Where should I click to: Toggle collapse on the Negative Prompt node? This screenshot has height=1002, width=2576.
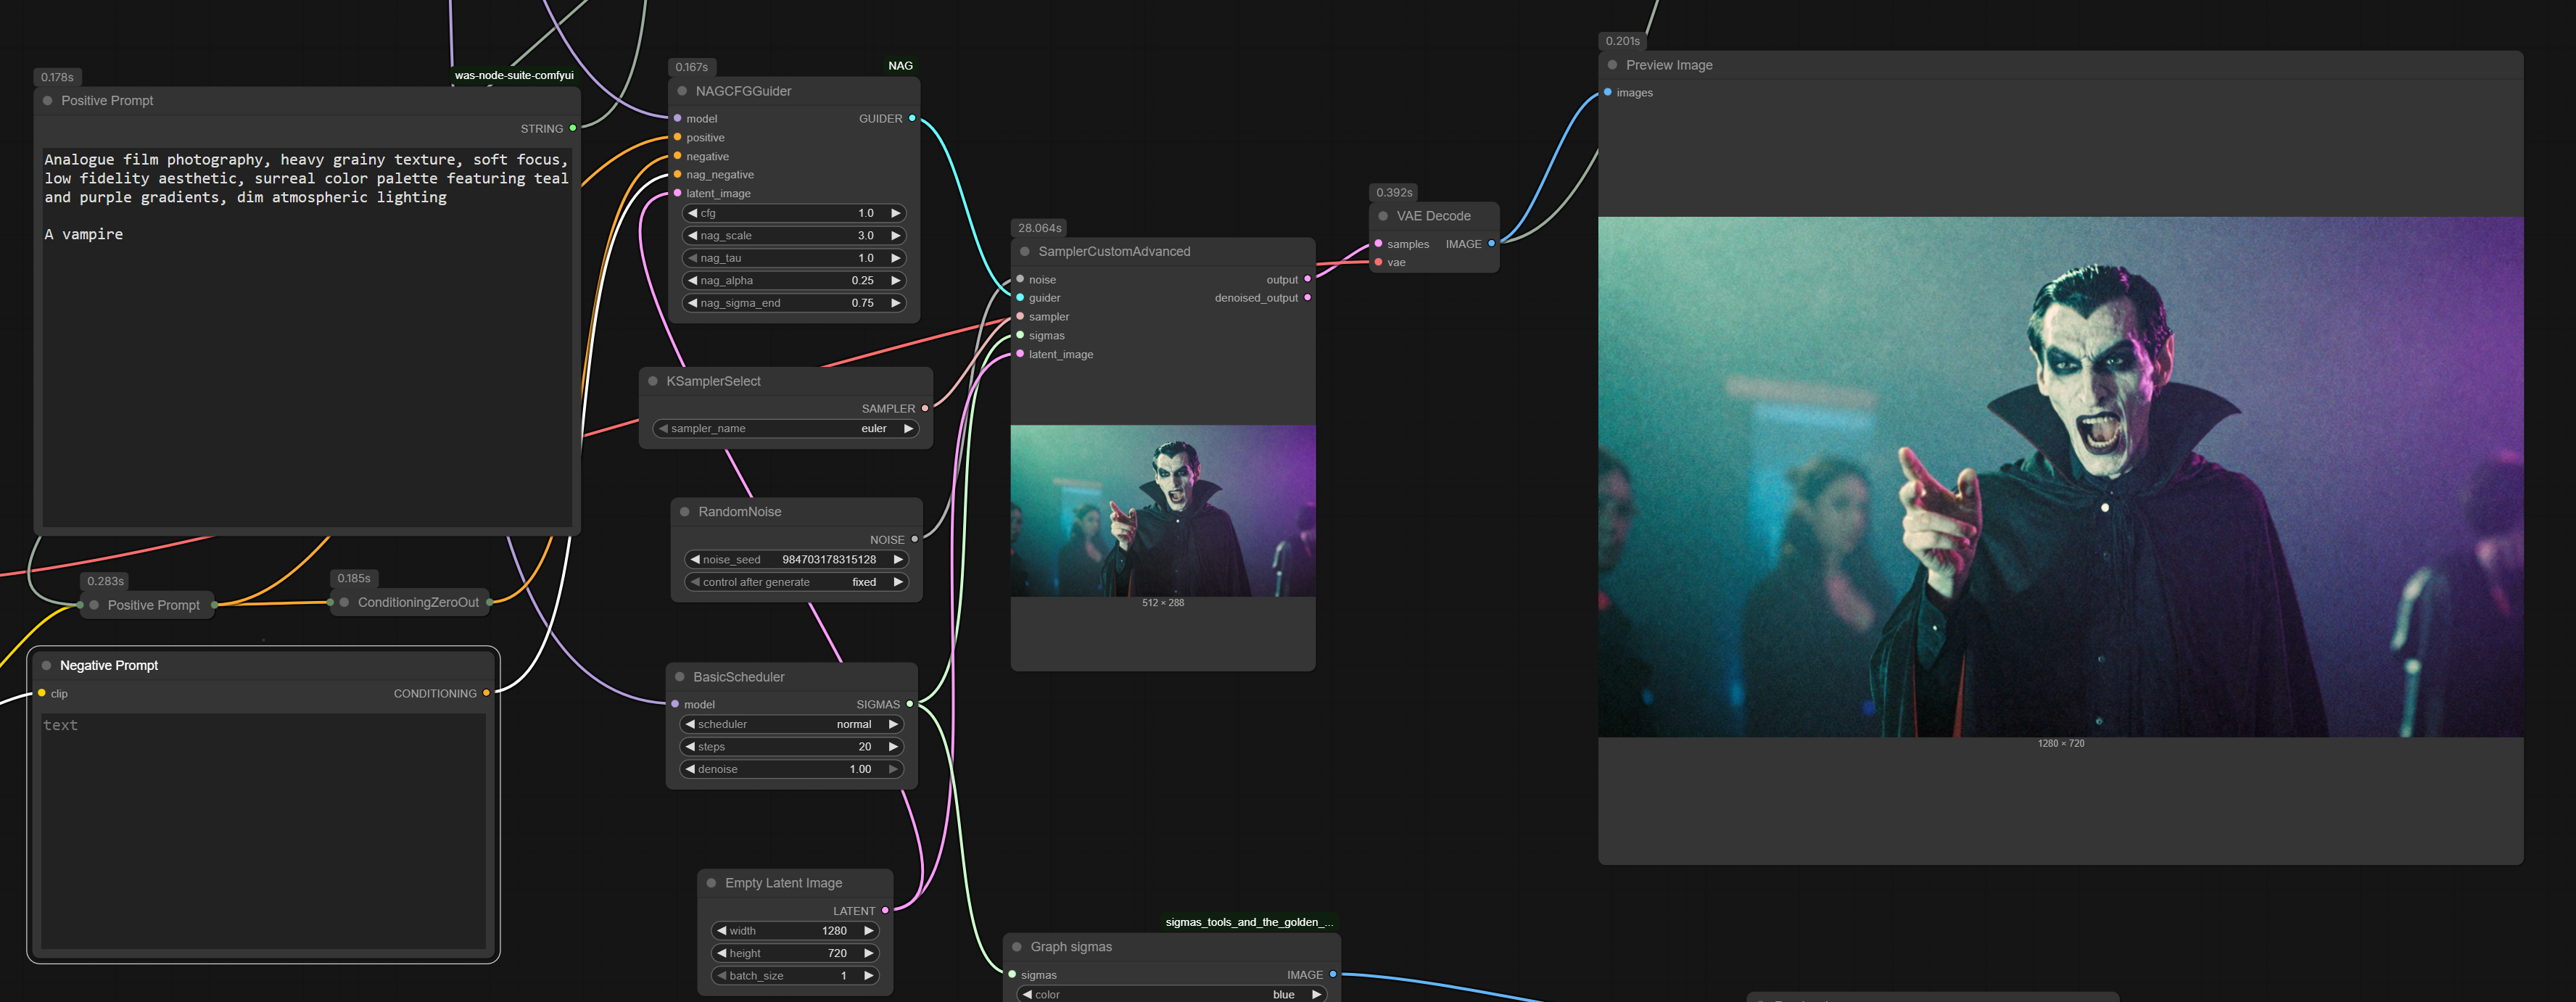[46, 666]
